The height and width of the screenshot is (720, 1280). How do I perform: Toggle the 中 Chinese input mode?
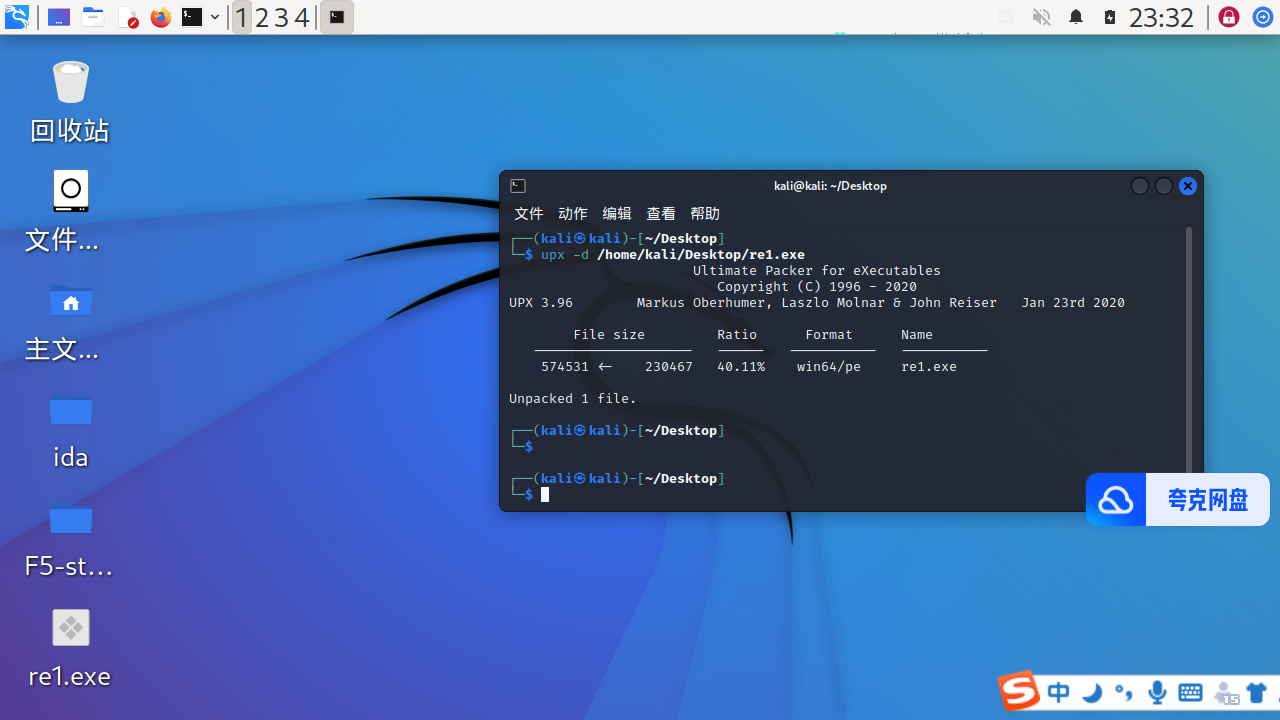tap(1059, 692)
